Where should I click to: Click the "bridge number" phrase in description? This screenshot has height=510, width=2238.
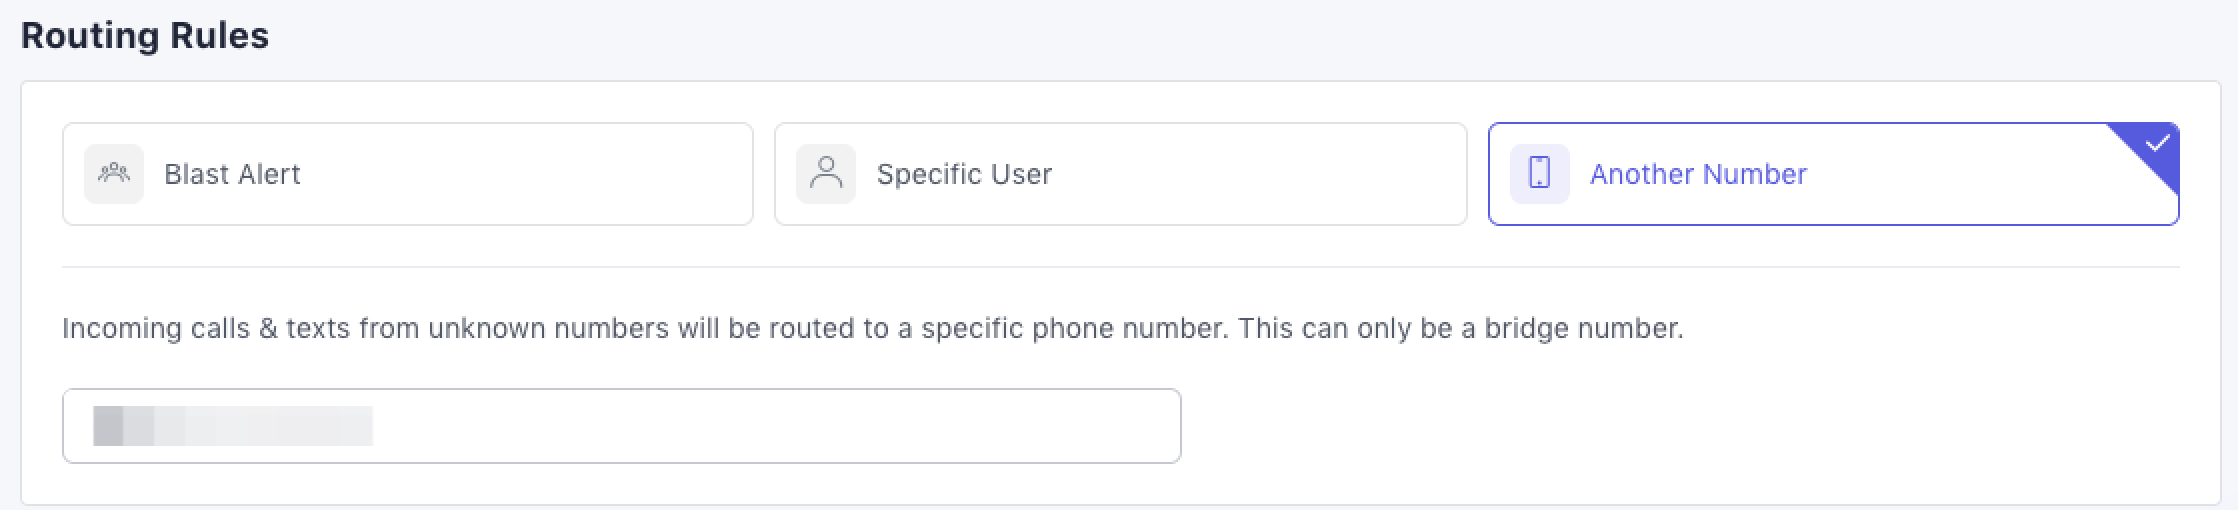pyautogui.click(x=1582, y=328)
